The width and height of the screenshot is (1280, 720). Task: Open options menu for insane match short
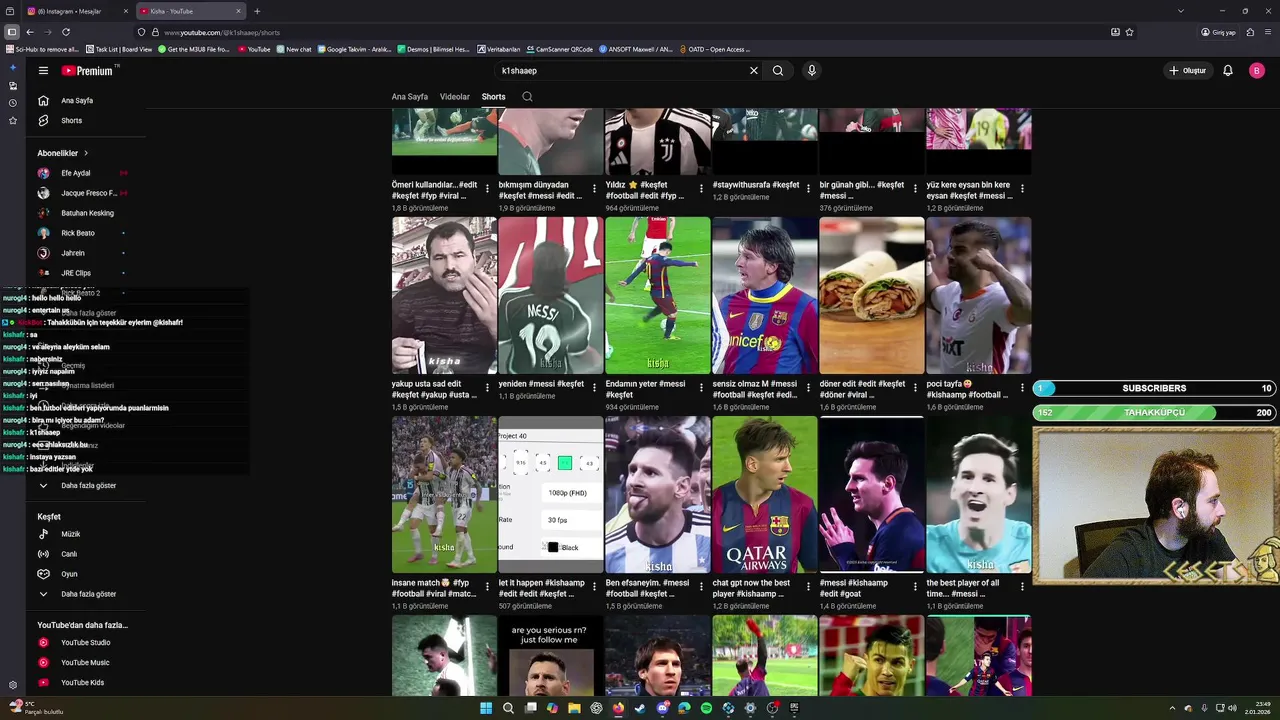pyautogui.click(x=487, y=587)
